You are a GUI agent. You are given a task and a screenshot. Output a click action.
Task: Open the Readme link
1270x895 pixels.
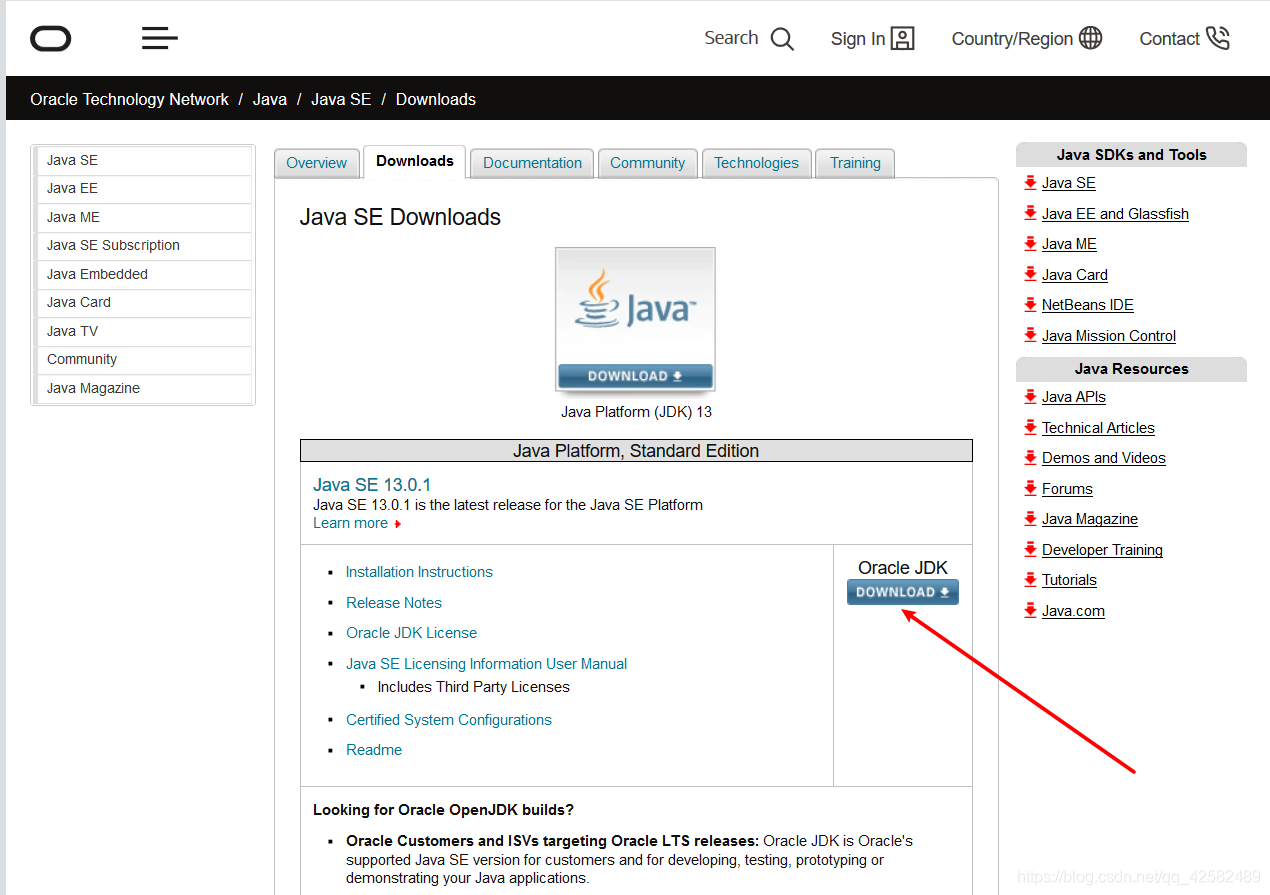click(x=374, y=750)
